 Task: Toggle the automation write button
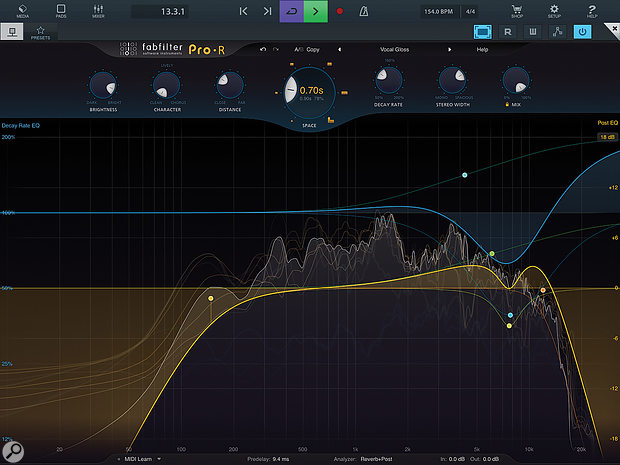click(533, 32)
